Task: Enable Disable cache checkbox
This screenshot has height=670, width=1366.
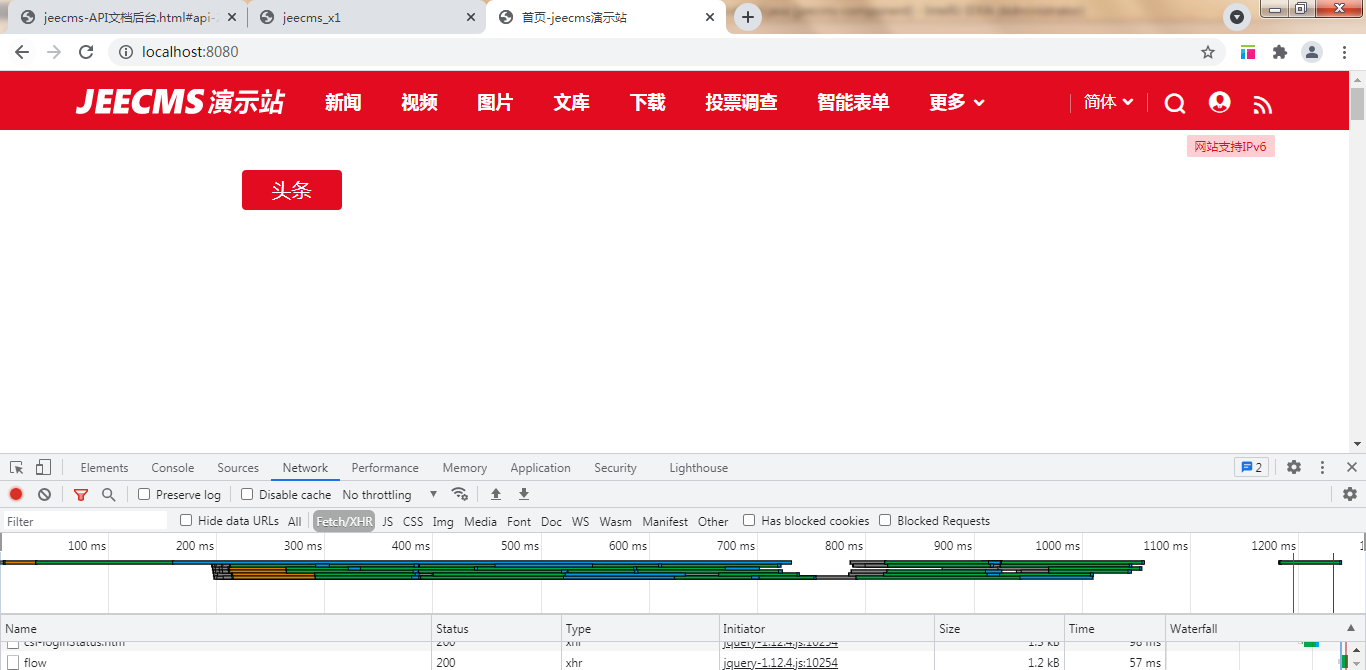Action: (x=247, y=494)
